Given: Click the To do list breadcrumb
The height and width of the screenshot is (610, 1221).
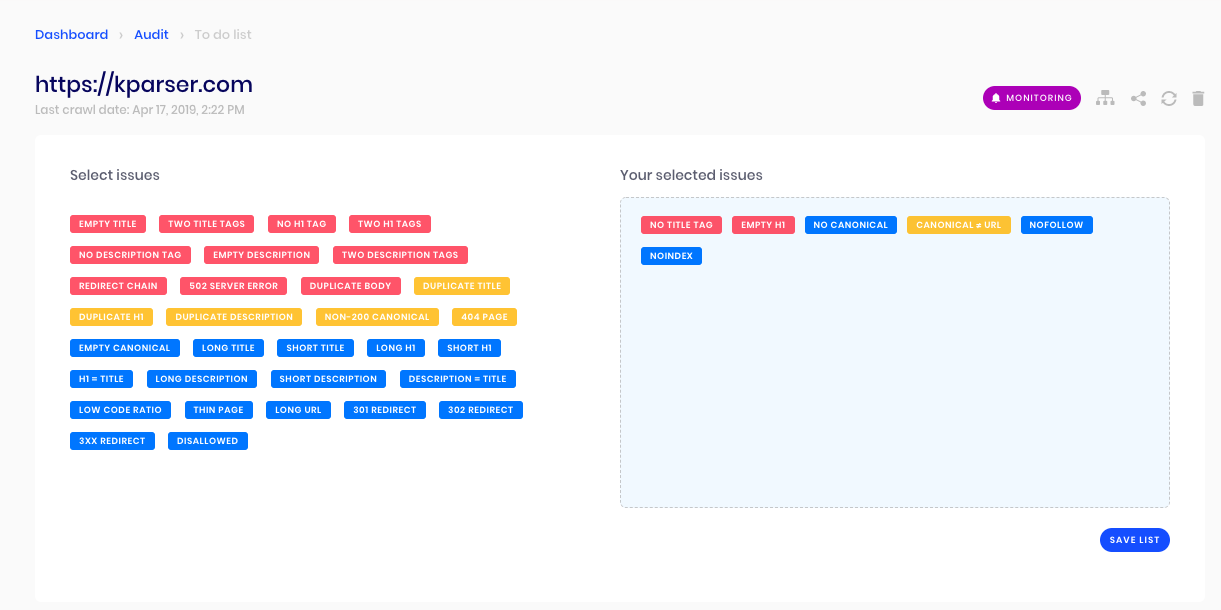Looking at the screenshot, I should click(223, 34).
